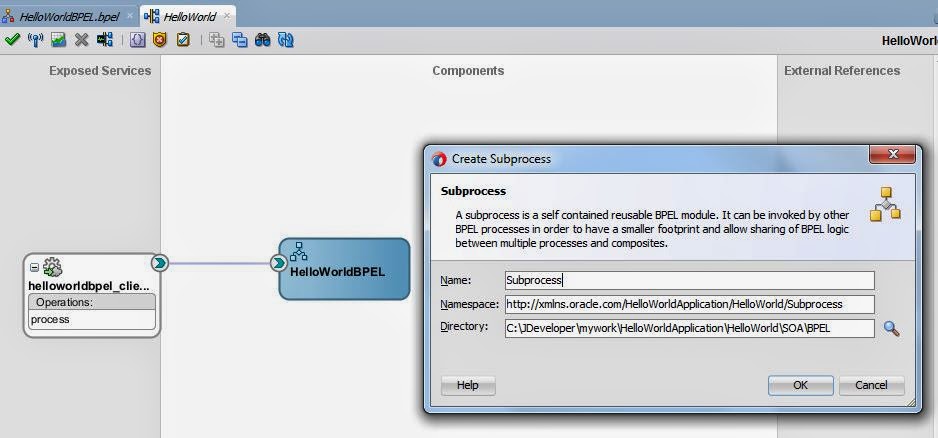Image resolution: width=938 pixels, height=438 pixels.
Task: Click the BPEL flow icon in HelloWorldBPEL
Action: tap(298, 252)
